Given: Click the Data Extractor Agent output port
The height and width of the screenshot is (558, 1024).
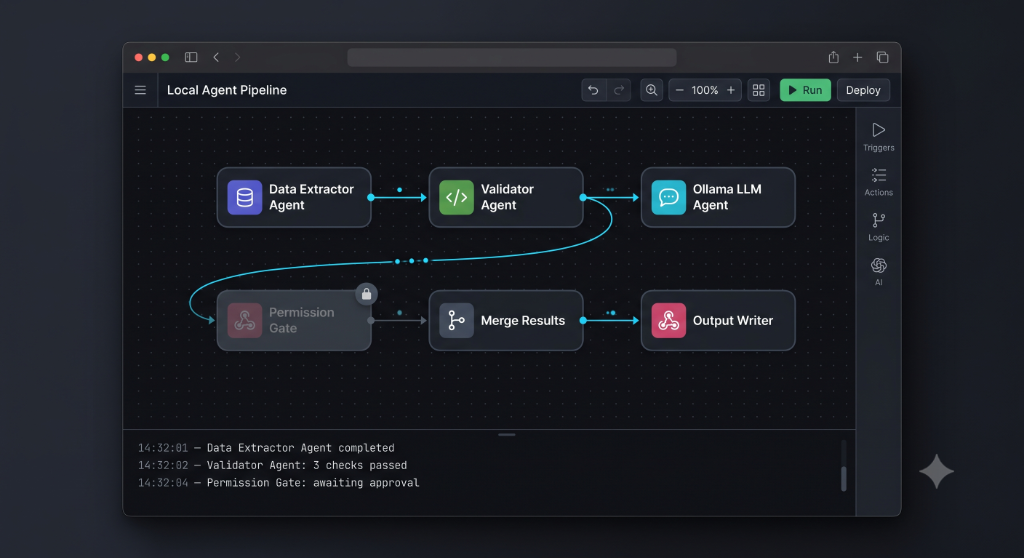Looking at the screenshot, I should [x=371, y=197].
